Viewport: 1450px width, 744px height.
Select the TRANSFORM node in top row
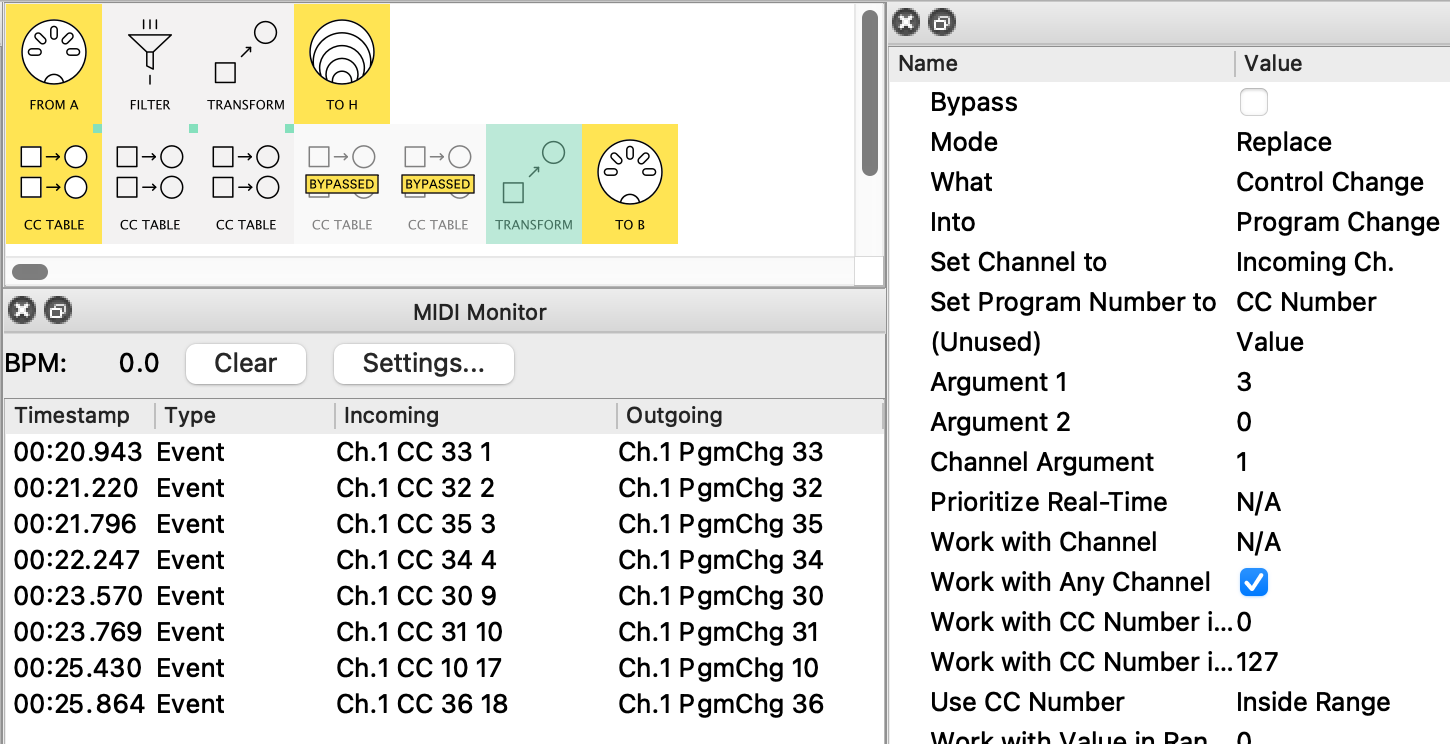[246, 63]
